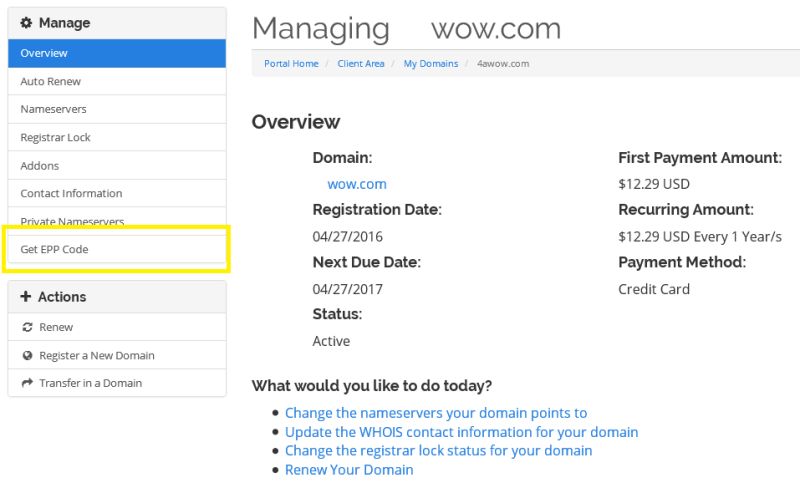Click the Registration Date value 04/27/2016
Screen dimensions: 800x488
click(347, 237)
